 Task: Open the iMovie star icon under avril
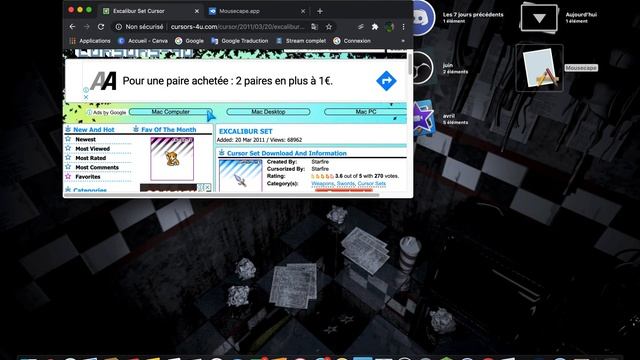(423, 118)
